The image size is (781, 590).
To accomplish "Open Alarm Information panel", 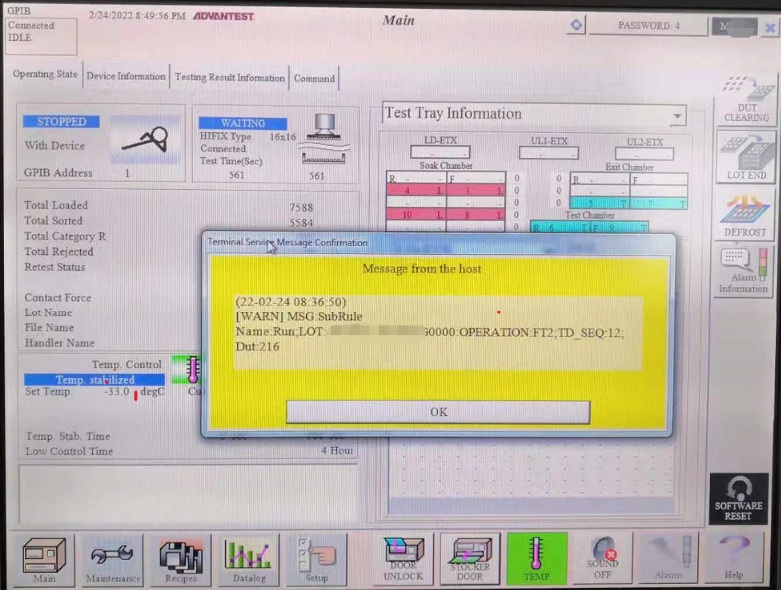I will 745,271.
